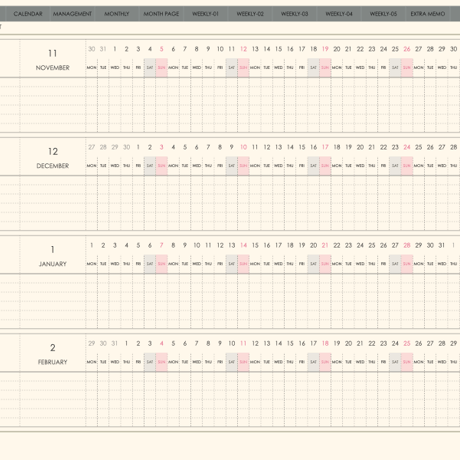
Task: Select the WEEKLY-01 tab
Action: 205,14
